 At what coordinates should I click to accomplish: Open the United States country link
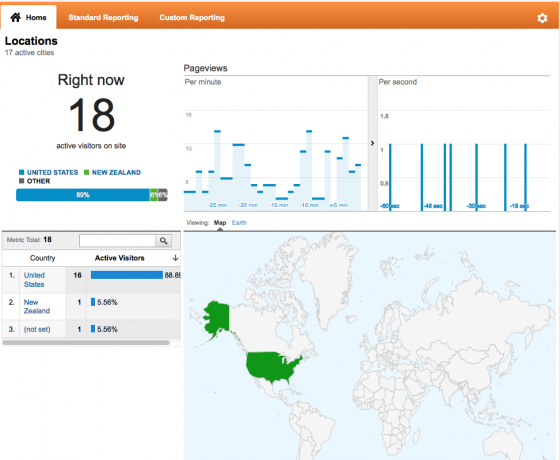(34, 280)
